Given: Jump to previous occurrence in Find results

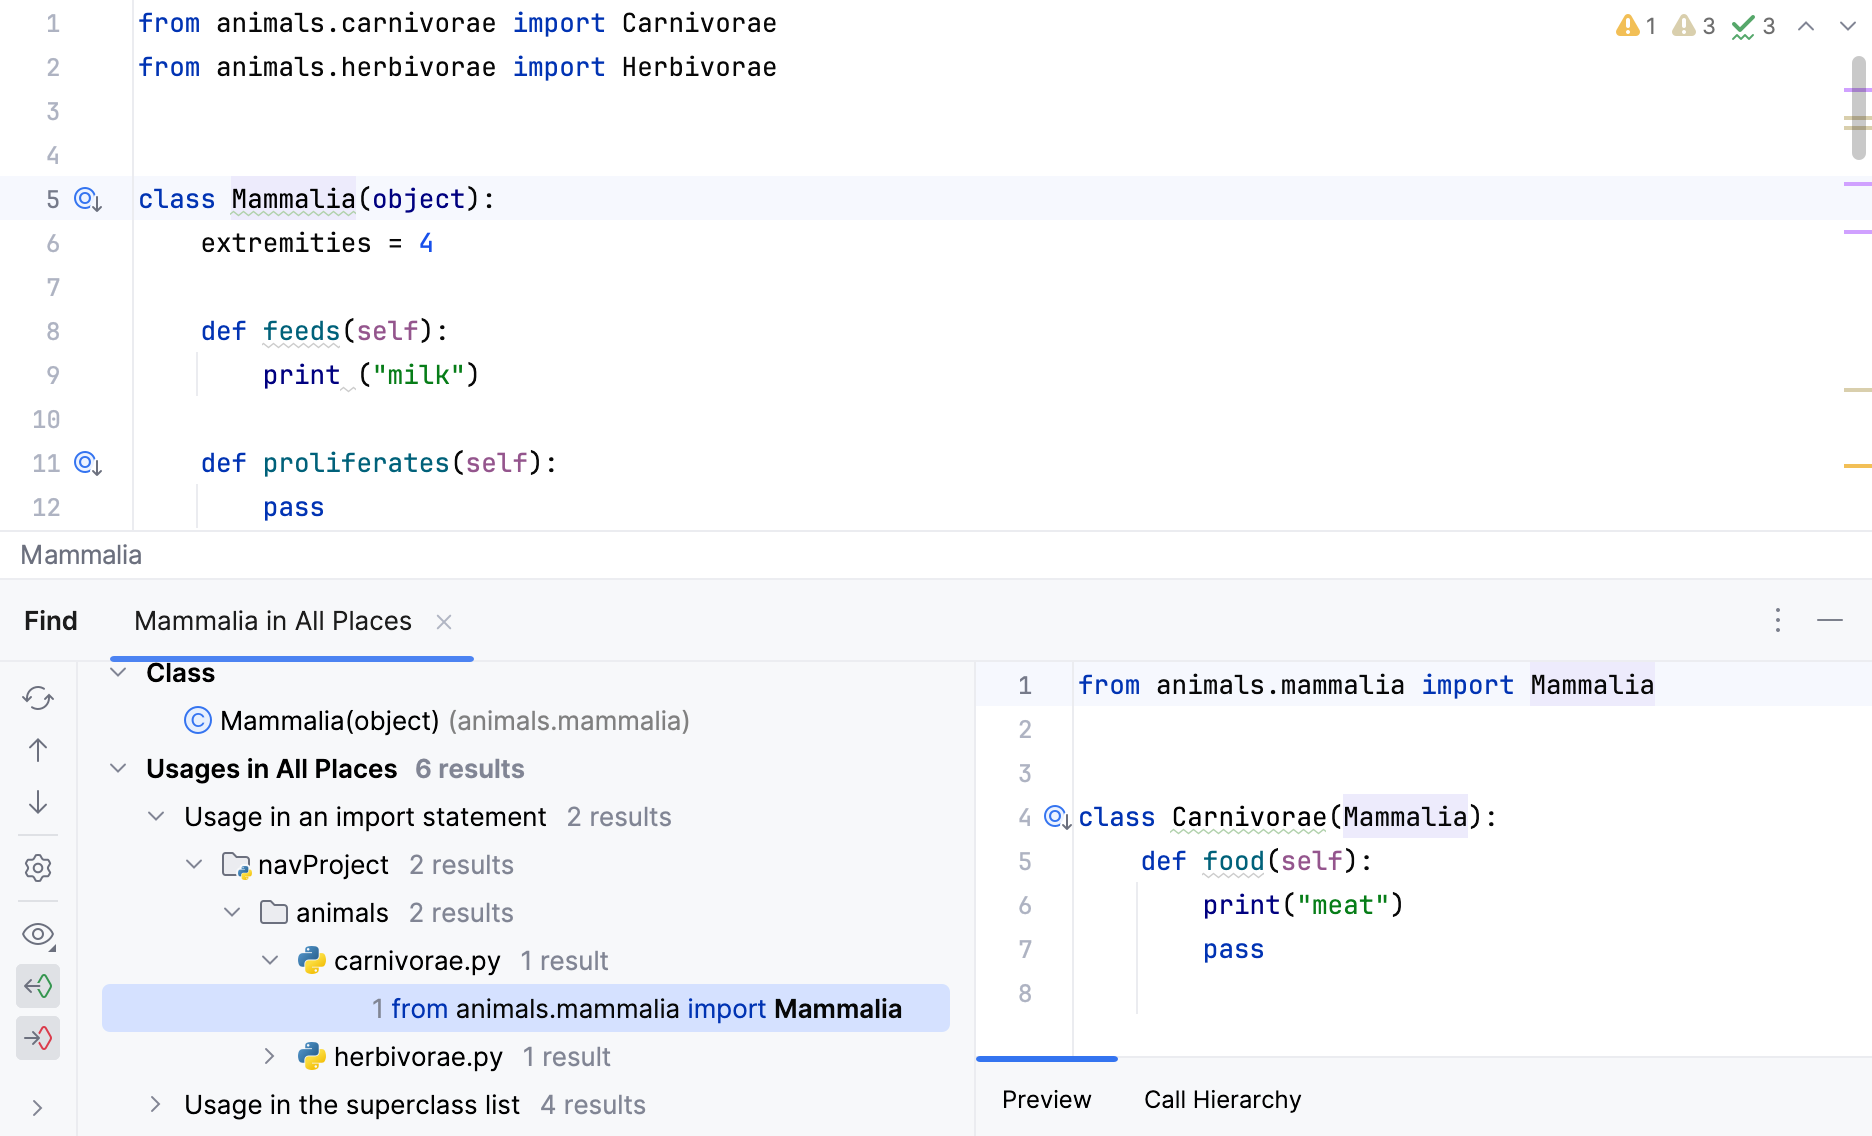Looking at the screenshot, I should 38,750.
